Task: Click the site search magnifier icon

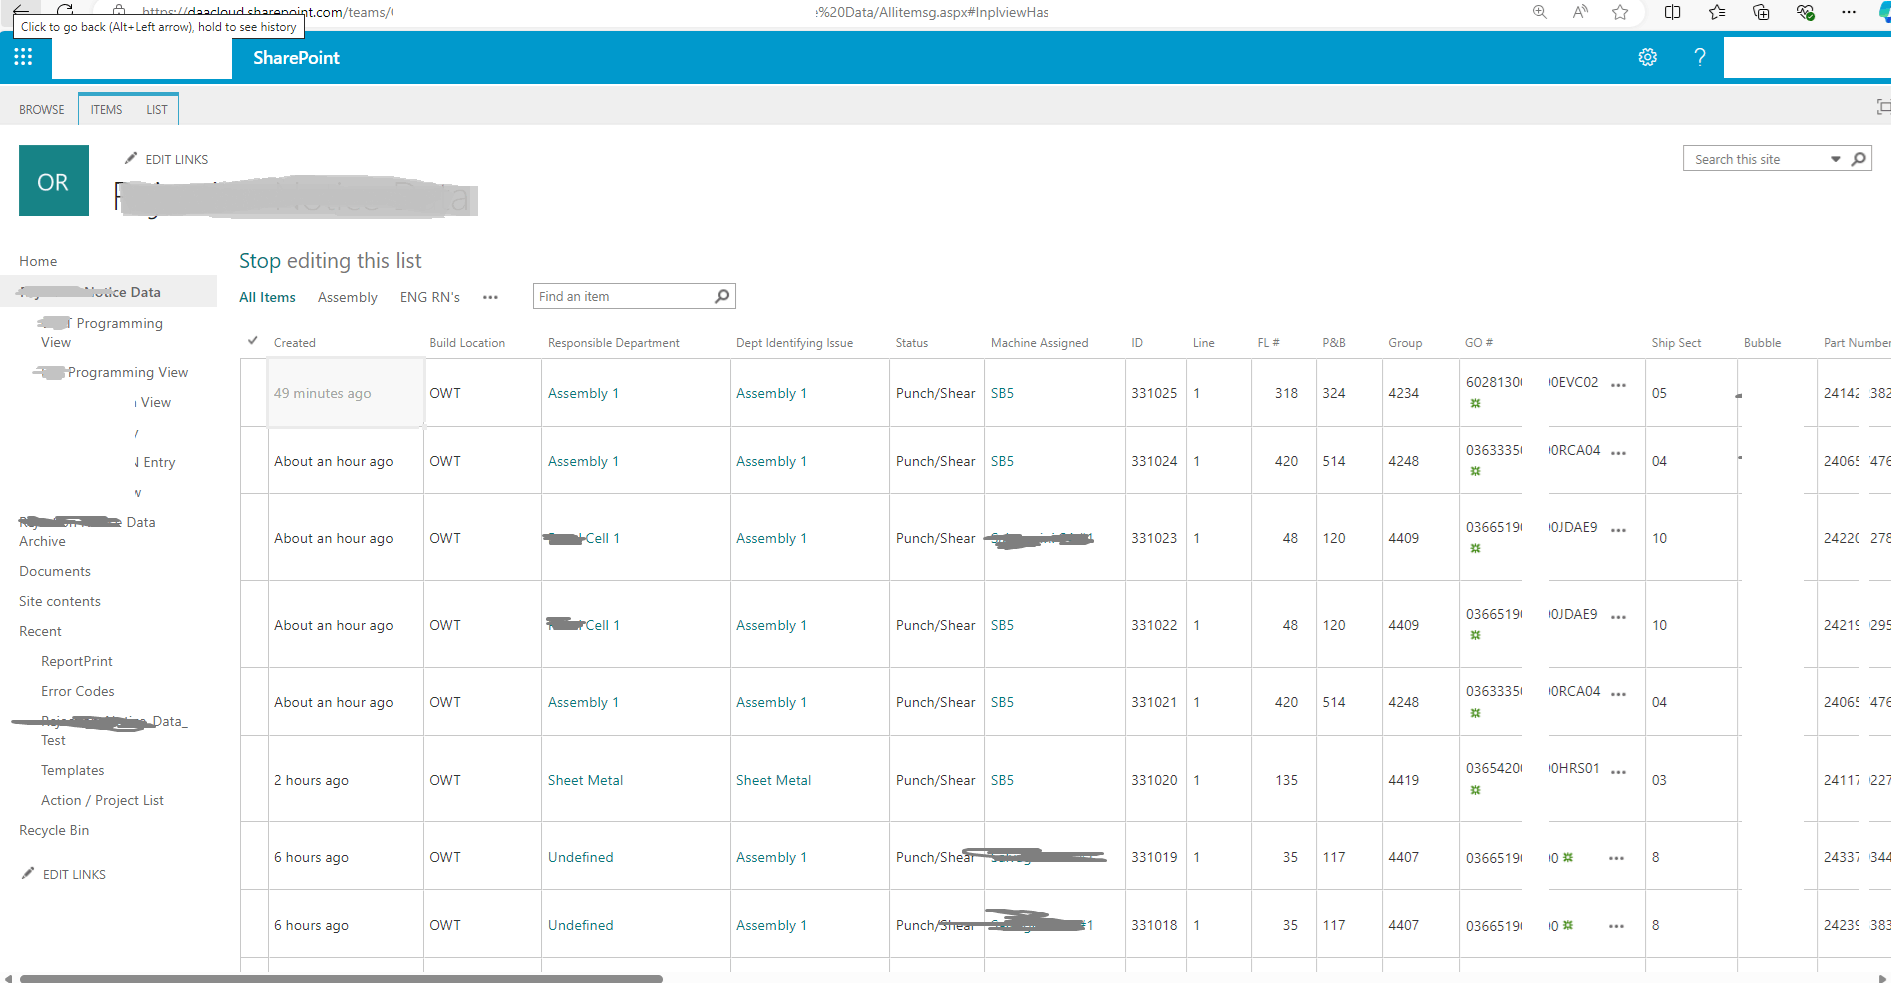Action: click(1859, 159)
